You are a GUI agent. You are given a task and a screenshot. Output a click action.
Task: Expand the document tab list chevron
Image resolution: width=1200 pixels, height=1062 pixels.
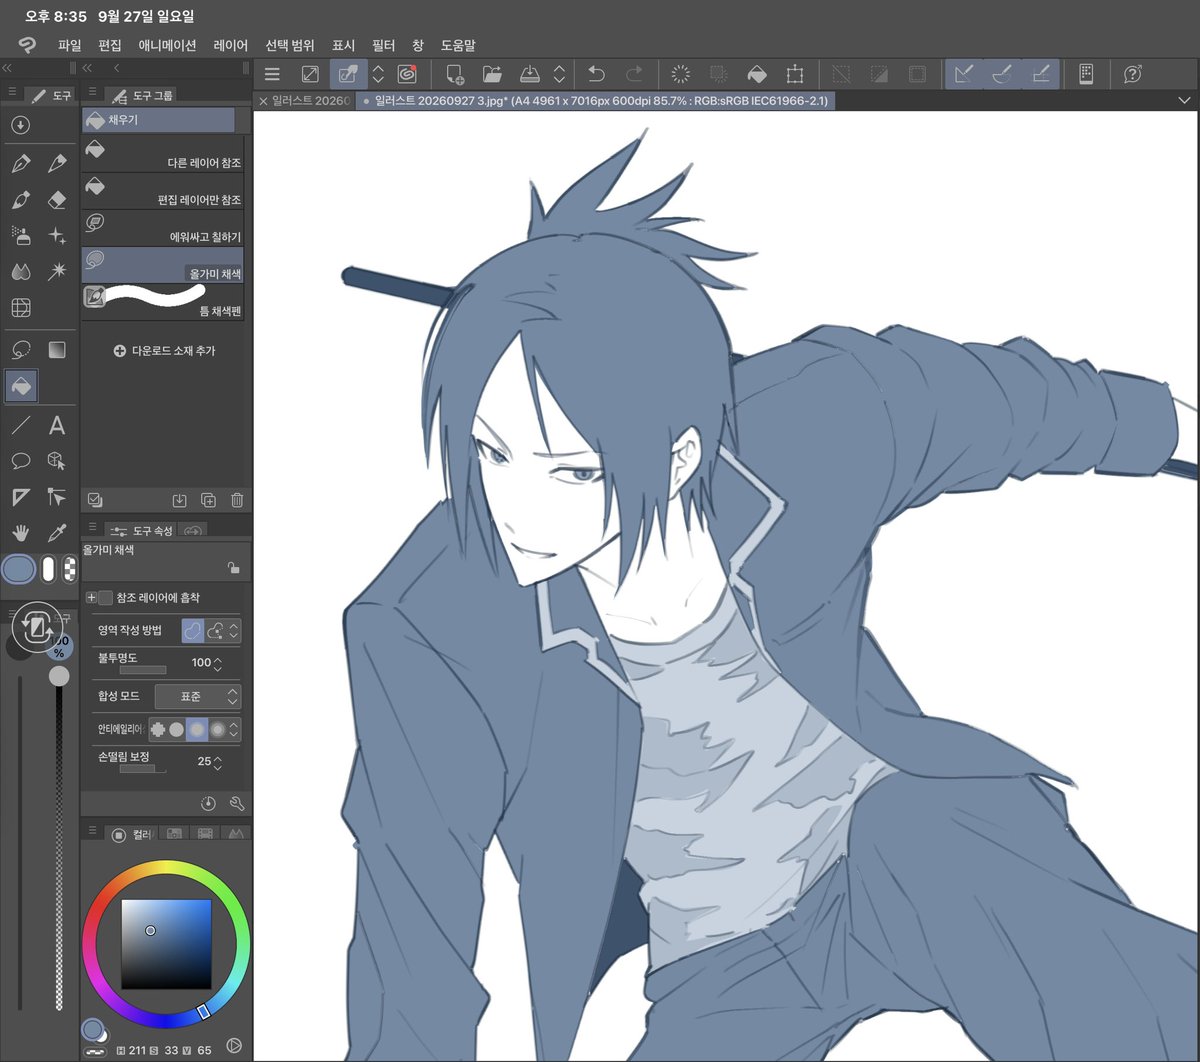[1184, 101]
